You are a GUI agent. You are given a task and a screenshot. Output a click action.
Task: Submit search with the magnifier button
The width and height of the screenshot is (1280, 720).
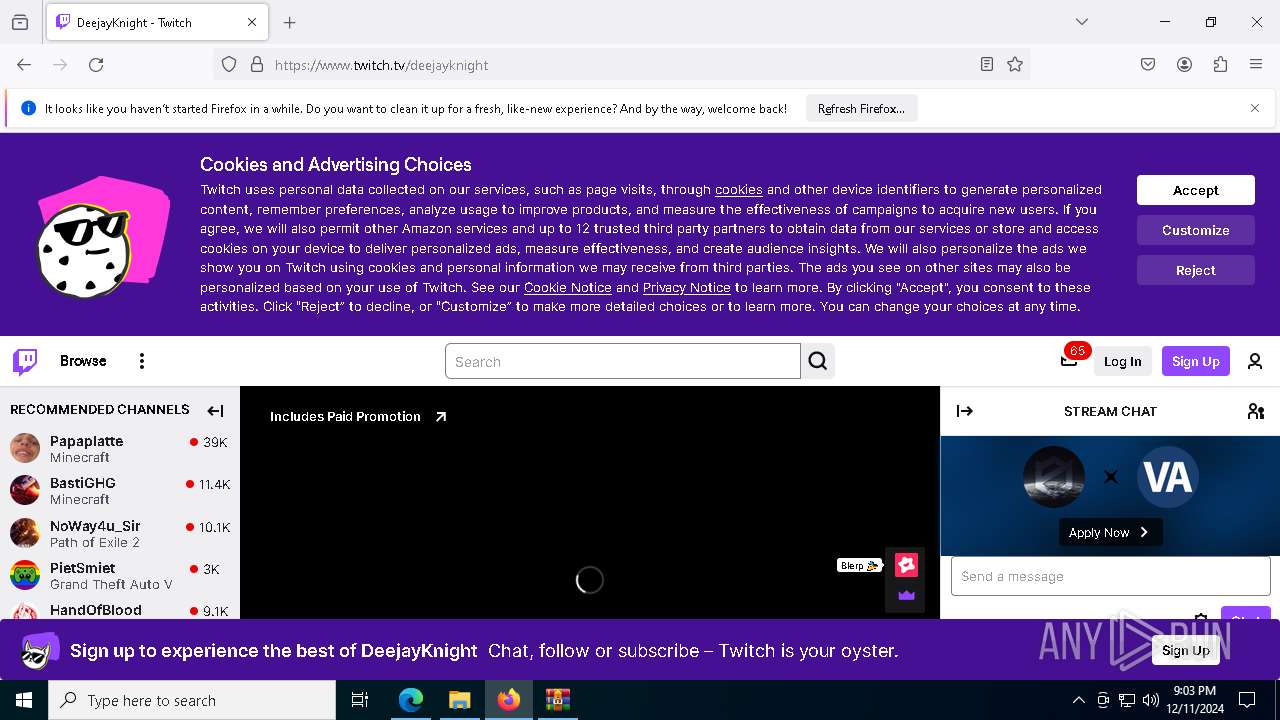coord(818,361)
